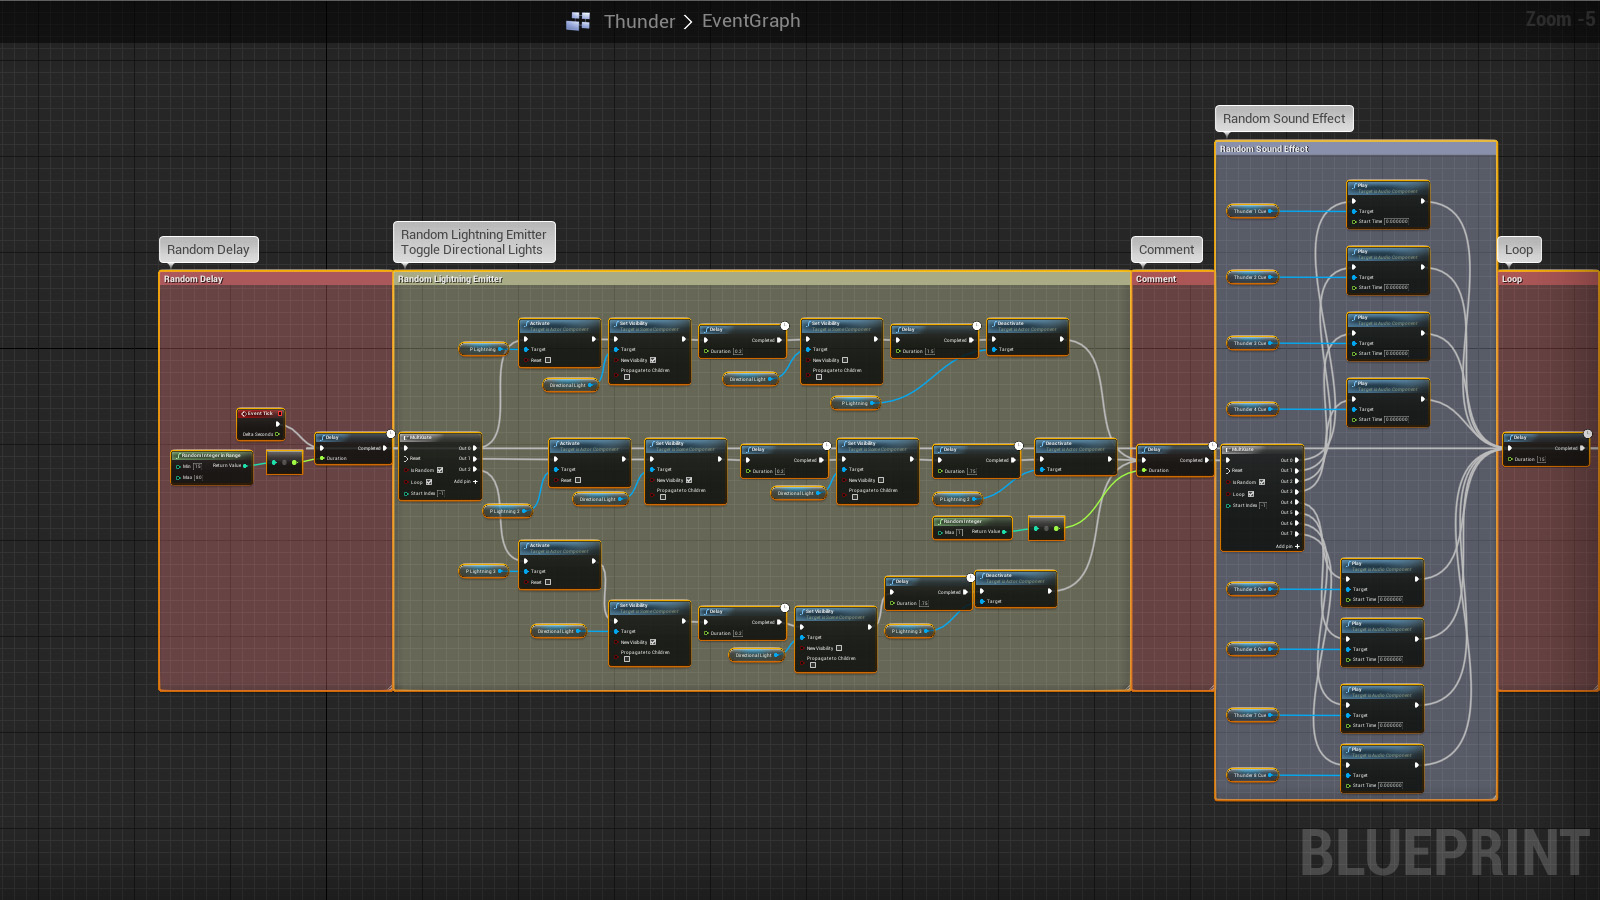Select the Play node targeting Thunder 7 Cue

(1382, 709)
